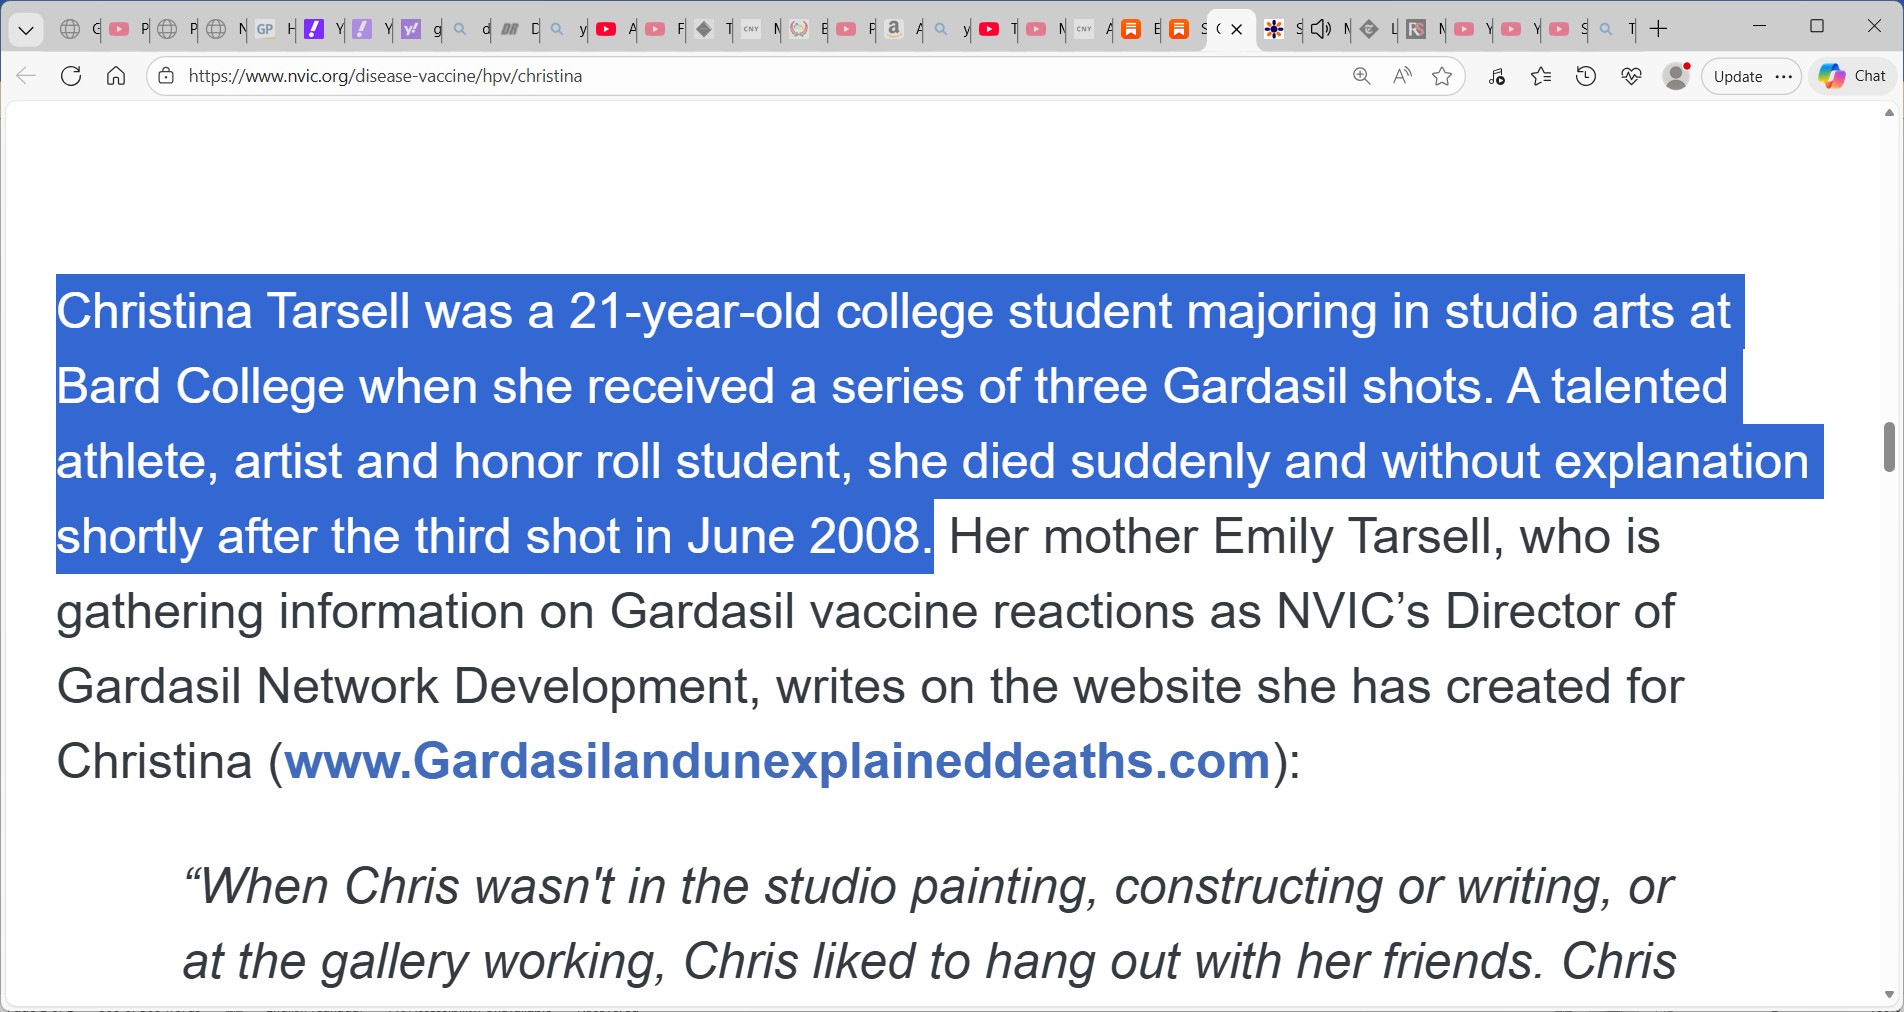Open Browser essentials panel

coord(1631,76)
